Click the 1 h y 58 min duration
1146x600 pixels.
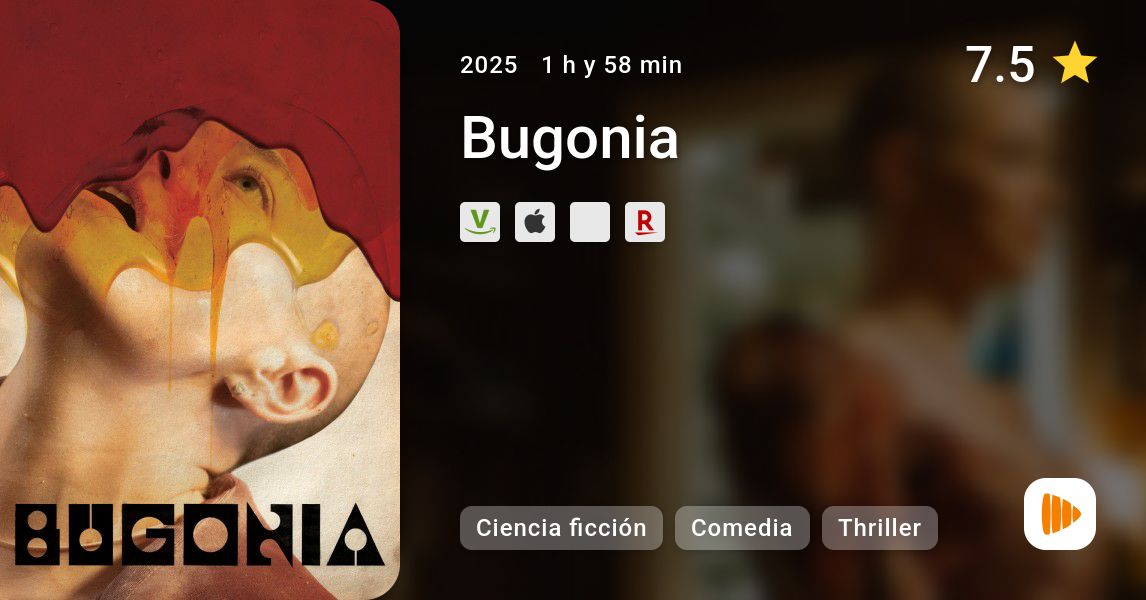[x=612, y=65]
